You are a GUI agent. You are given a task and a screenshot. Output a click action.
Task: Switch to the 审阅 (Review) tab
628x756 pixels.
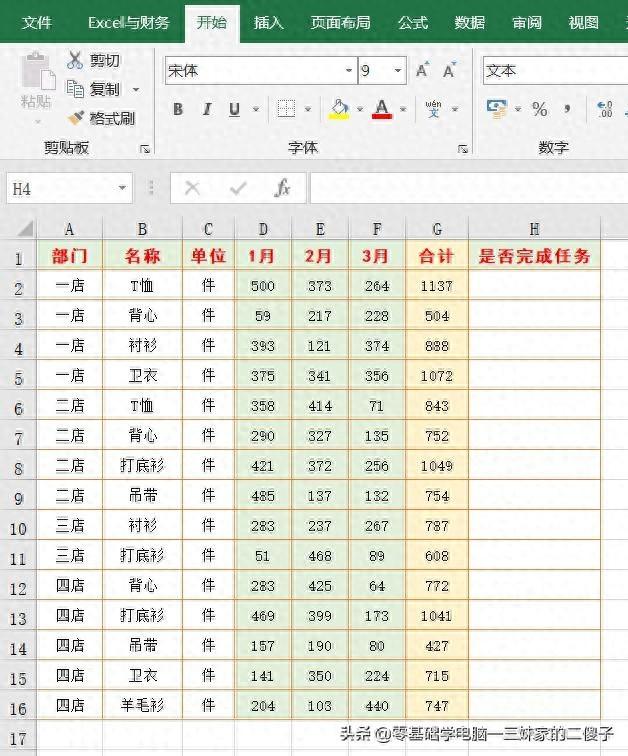[527, 22]
